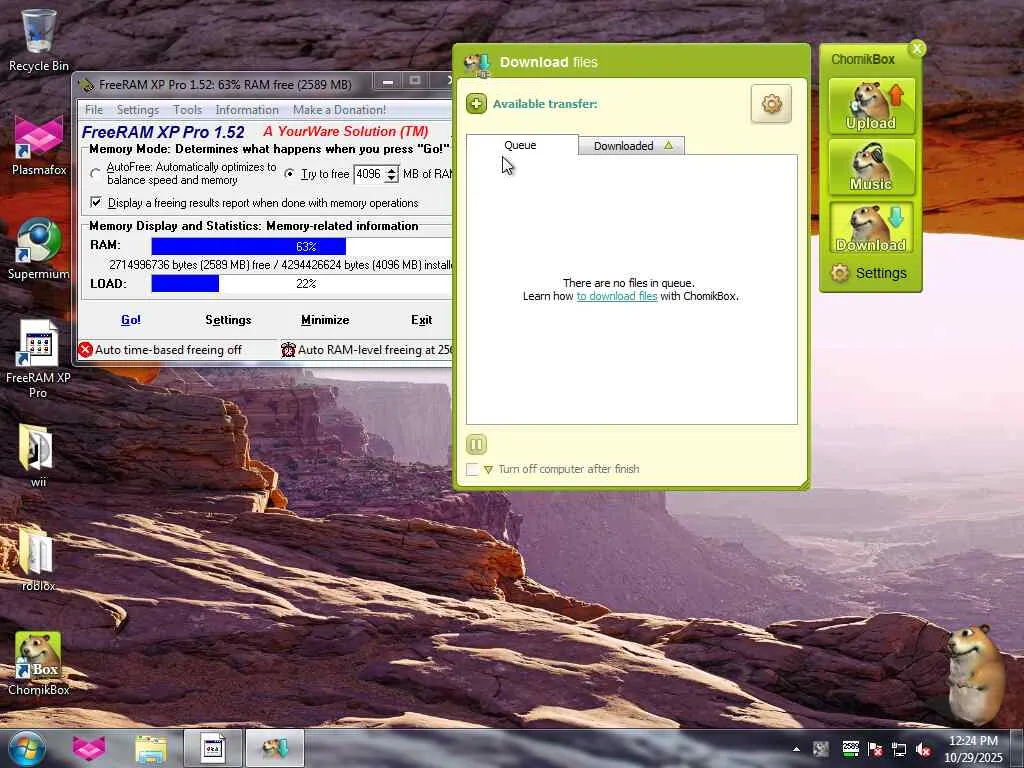Click the FreeRAM memory tray icon
1024x768 pixels.
pyautogui.click(x=850, y=748)
